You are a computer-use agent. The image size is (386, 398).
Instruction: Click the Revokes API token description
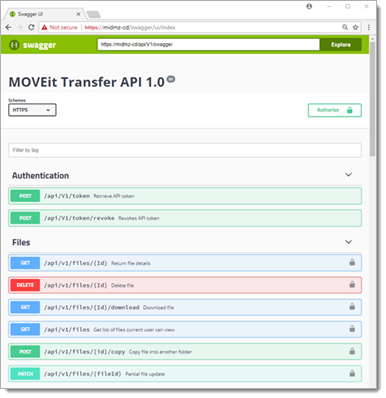coord(139,218)
